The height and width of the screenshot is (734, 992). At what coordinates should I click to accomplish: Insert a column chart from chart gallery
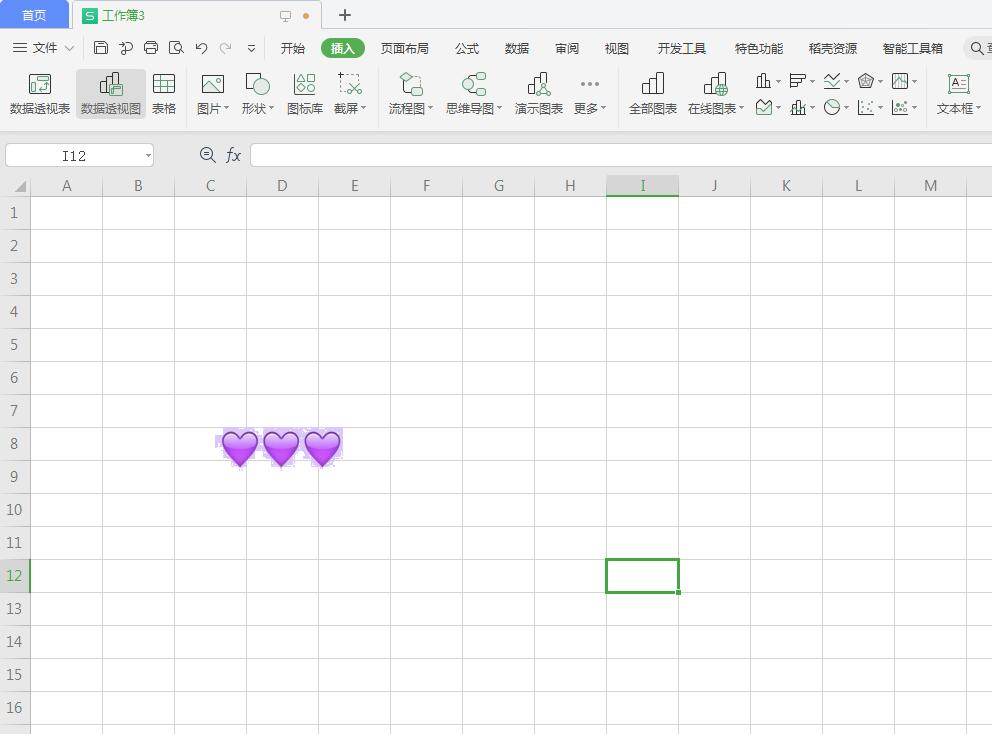coord(764,81)
